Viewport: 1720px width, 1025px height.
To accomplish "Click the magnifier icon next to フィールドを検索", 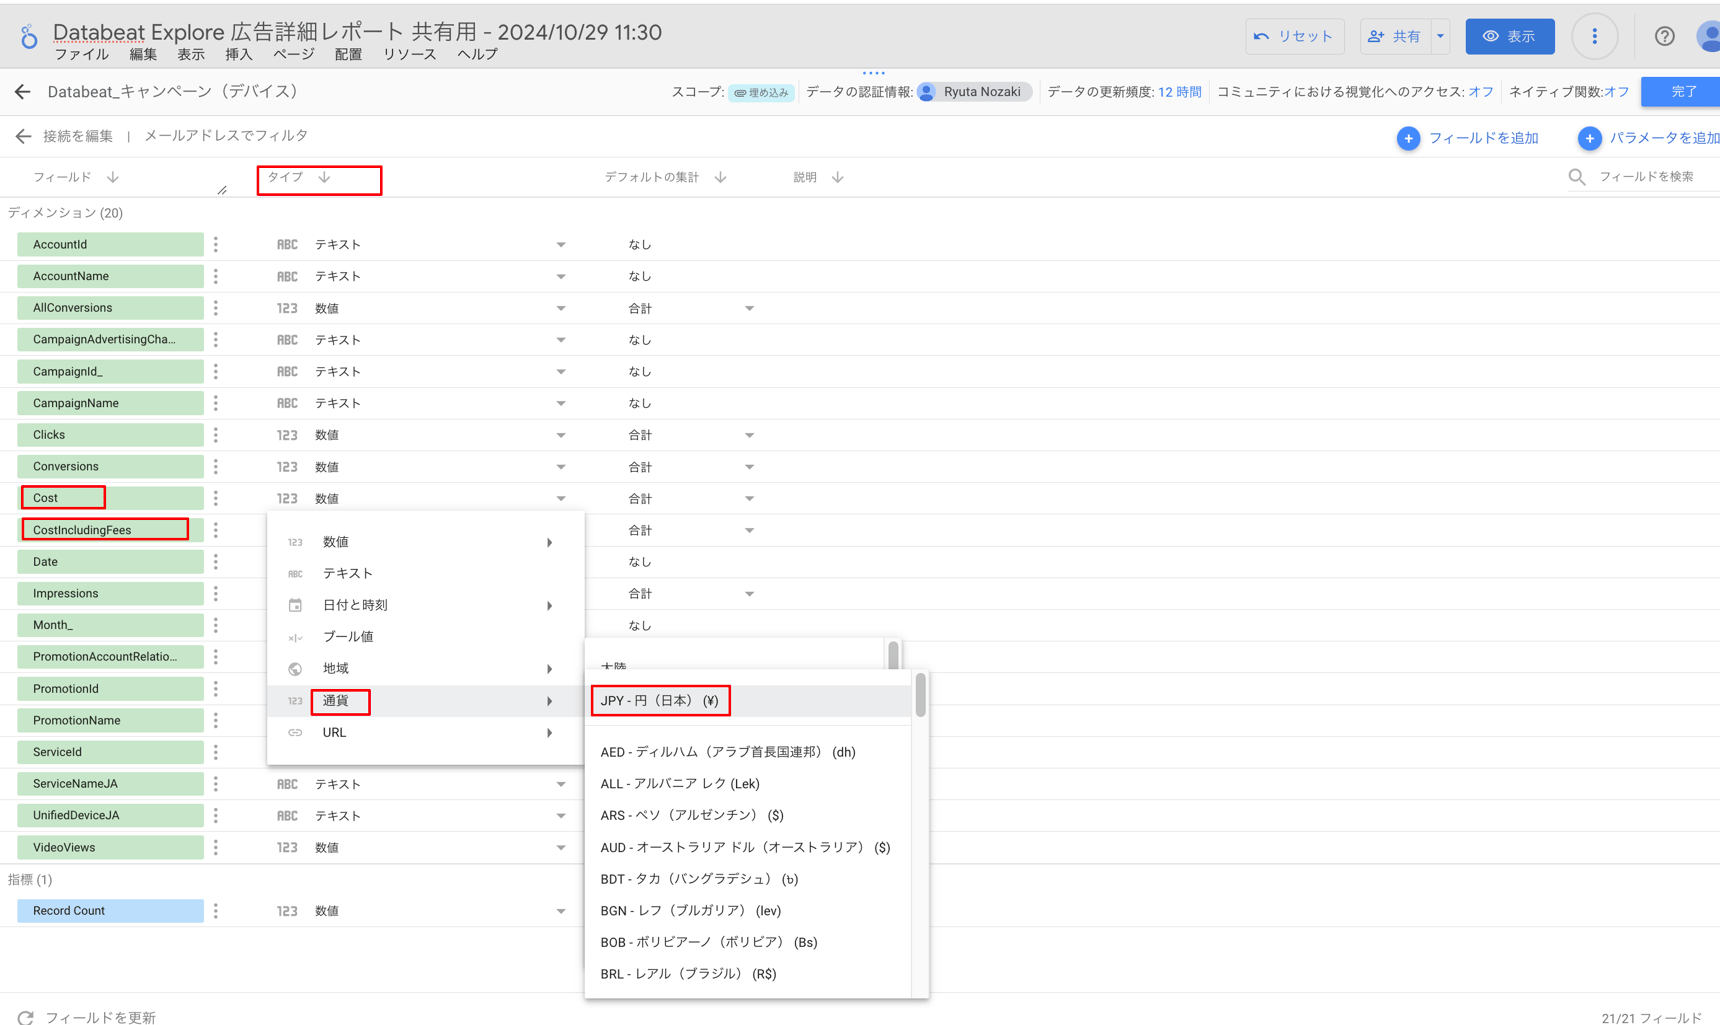I will click(x=1577, y=176).
